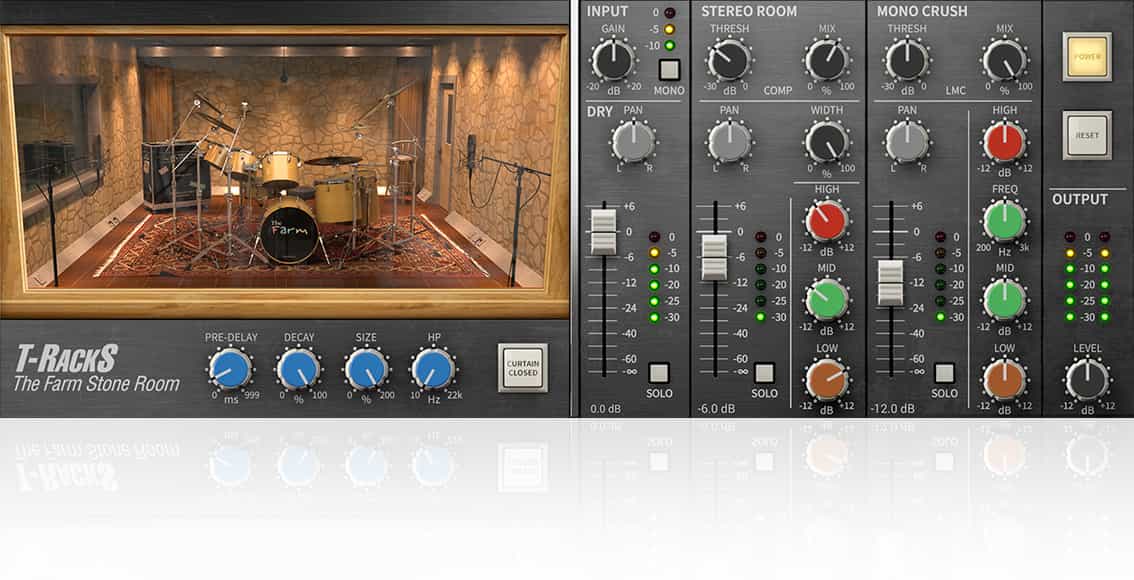Click the Mono Crush High EQ red knob
Viewport: 1134px width, 580px height.
point(1005,142)
